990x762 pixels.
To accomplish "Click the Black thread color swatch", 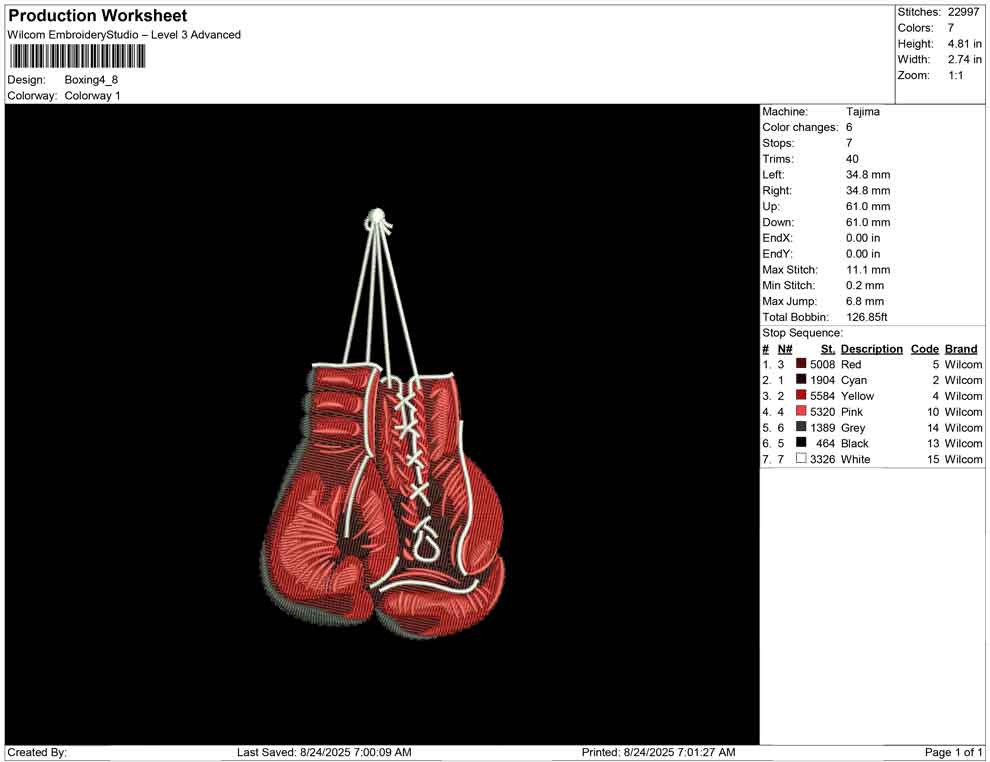I will (x=801, y=443).
